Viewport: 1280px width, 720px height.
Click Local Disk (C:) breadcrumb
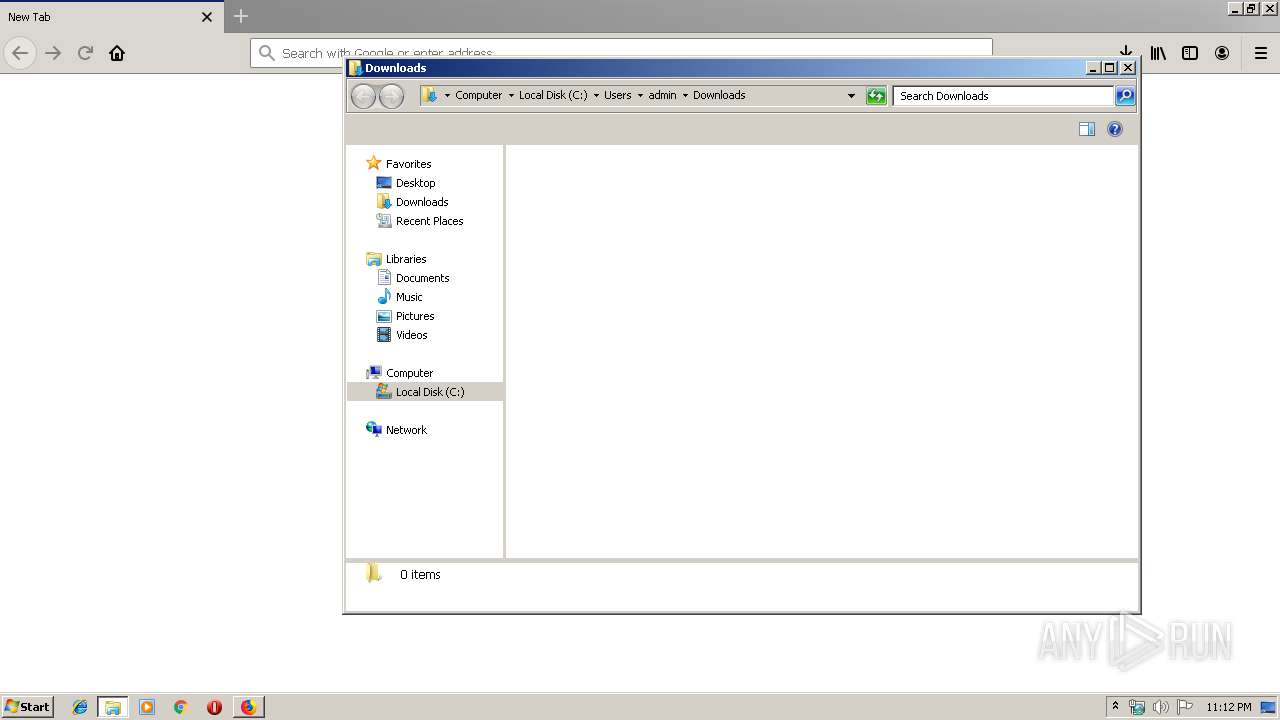pos(553,95)
